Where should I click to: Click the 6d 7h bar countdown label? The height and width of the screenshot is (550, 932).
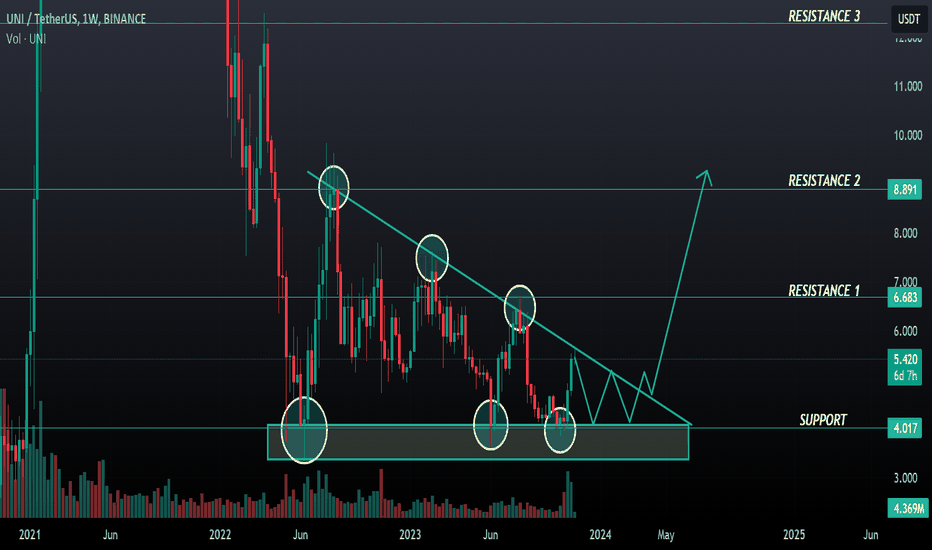point(905,376)
